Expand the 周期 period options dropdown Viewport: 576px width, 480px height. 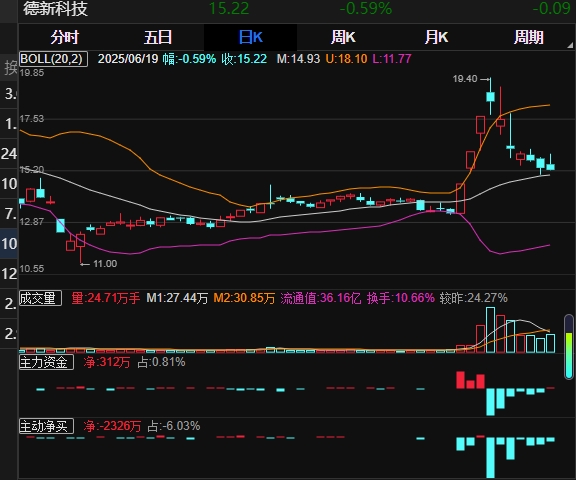[529, 37]
